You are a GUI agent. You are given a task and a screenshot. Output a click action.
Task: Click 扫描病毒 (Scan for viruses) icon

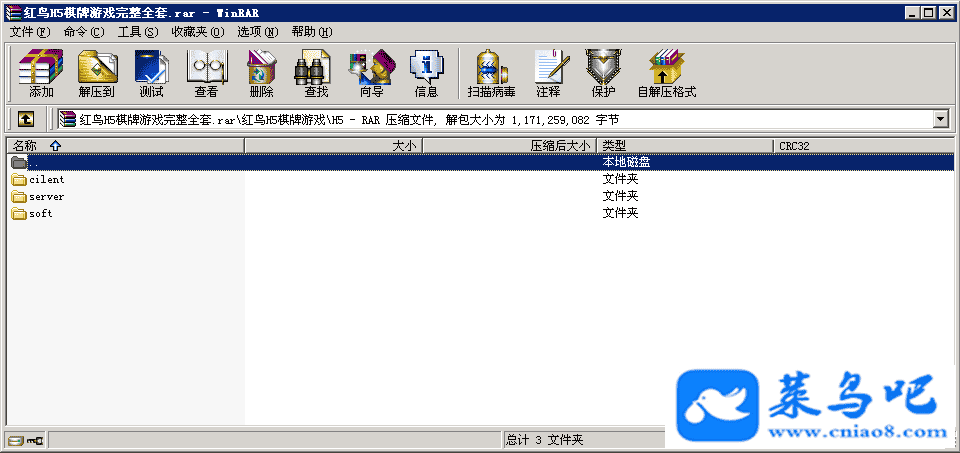[x=491, y=73]
